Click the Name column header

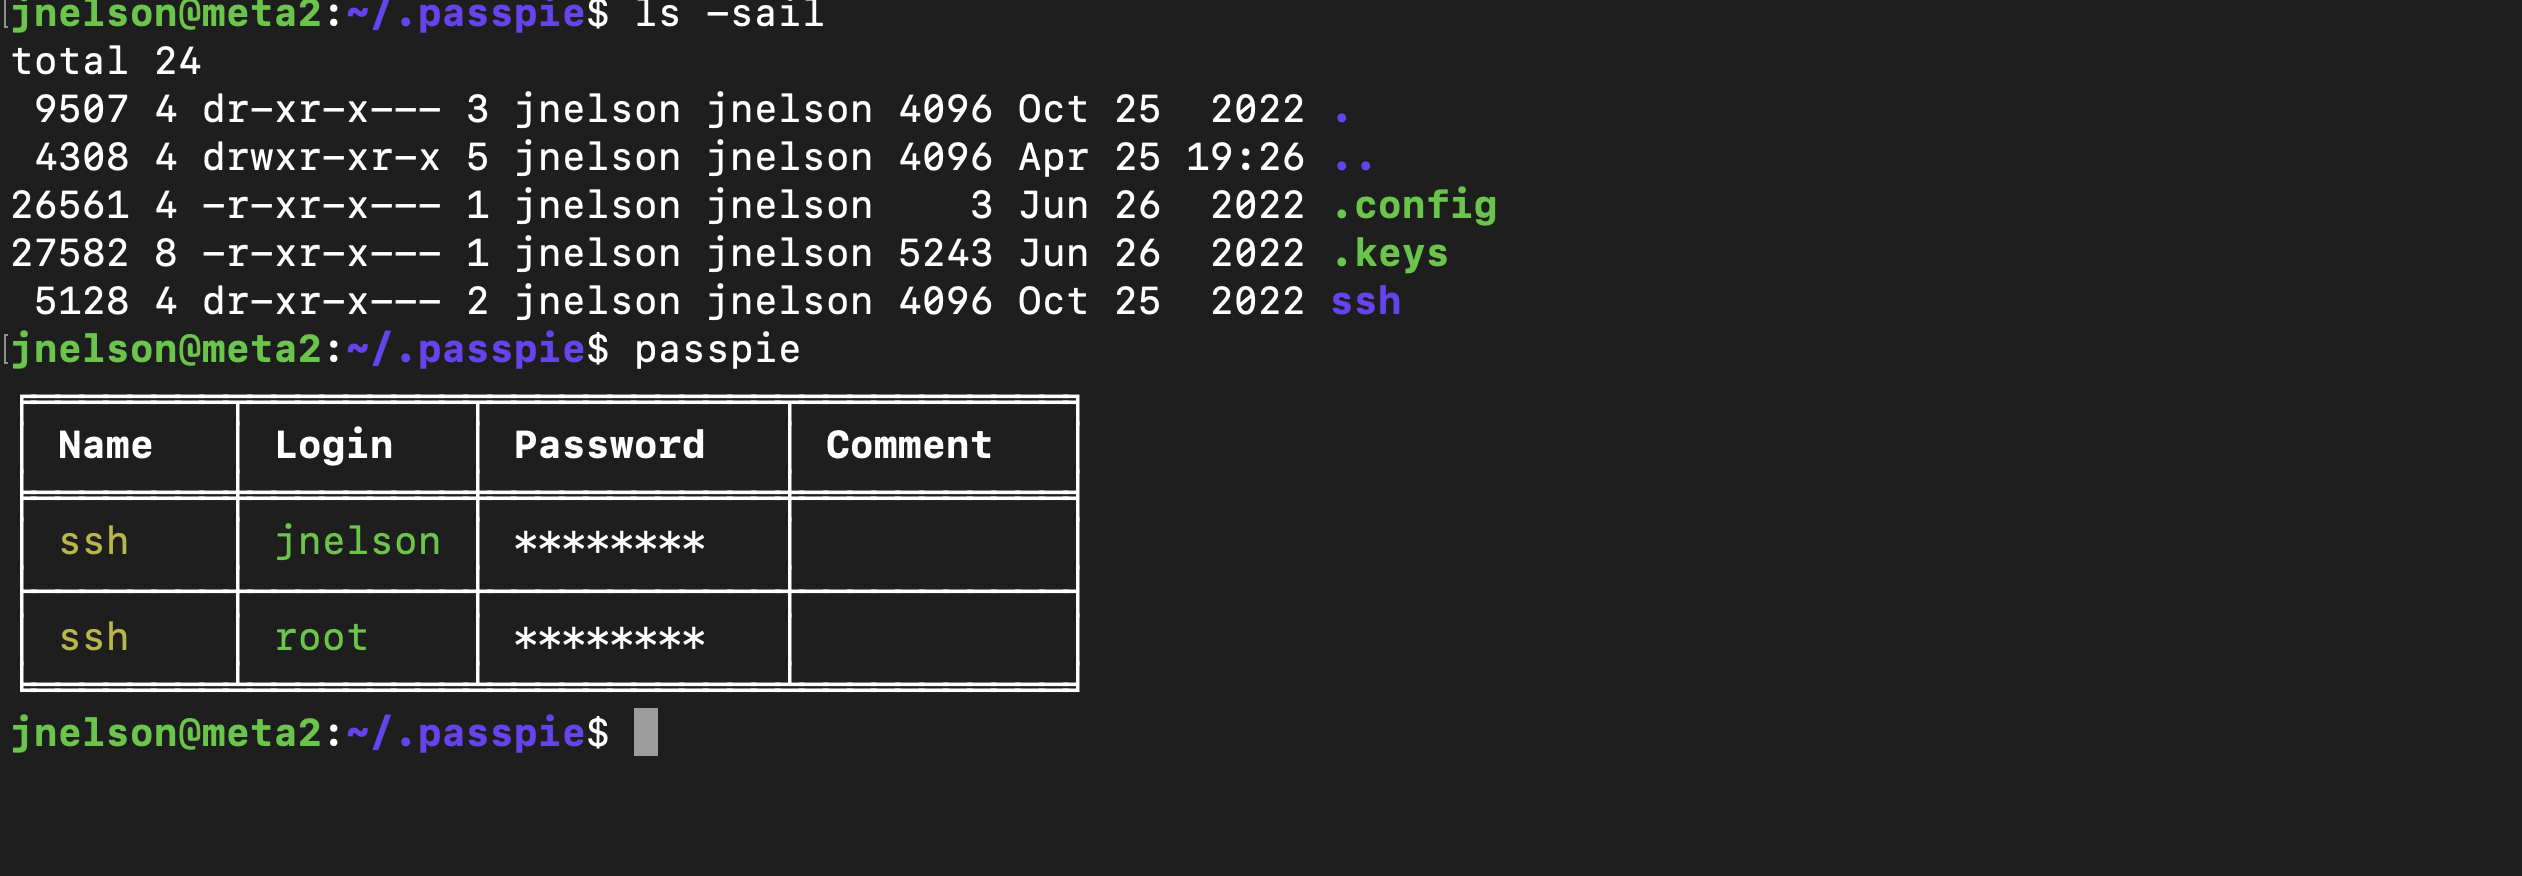click(x=105, y=445)
